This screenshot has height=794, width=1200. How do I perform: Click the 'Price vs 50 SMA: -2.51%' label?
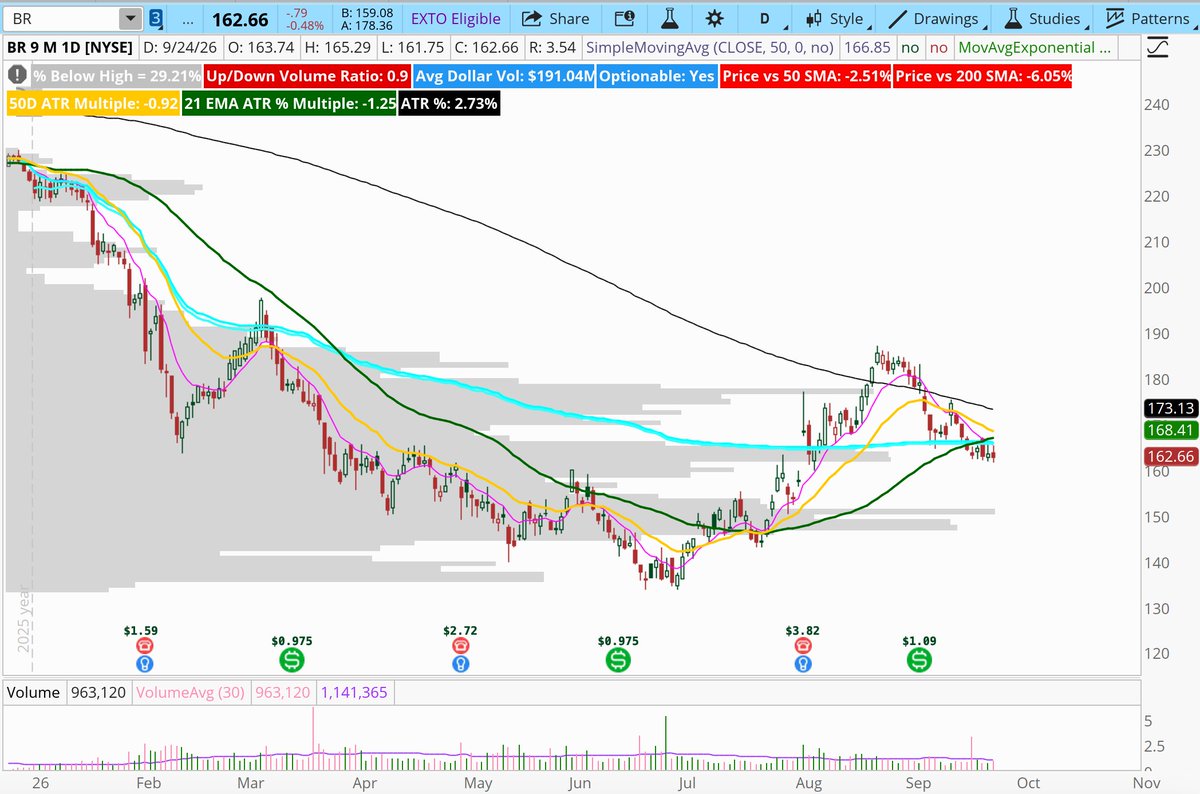(x=804, y=76)
